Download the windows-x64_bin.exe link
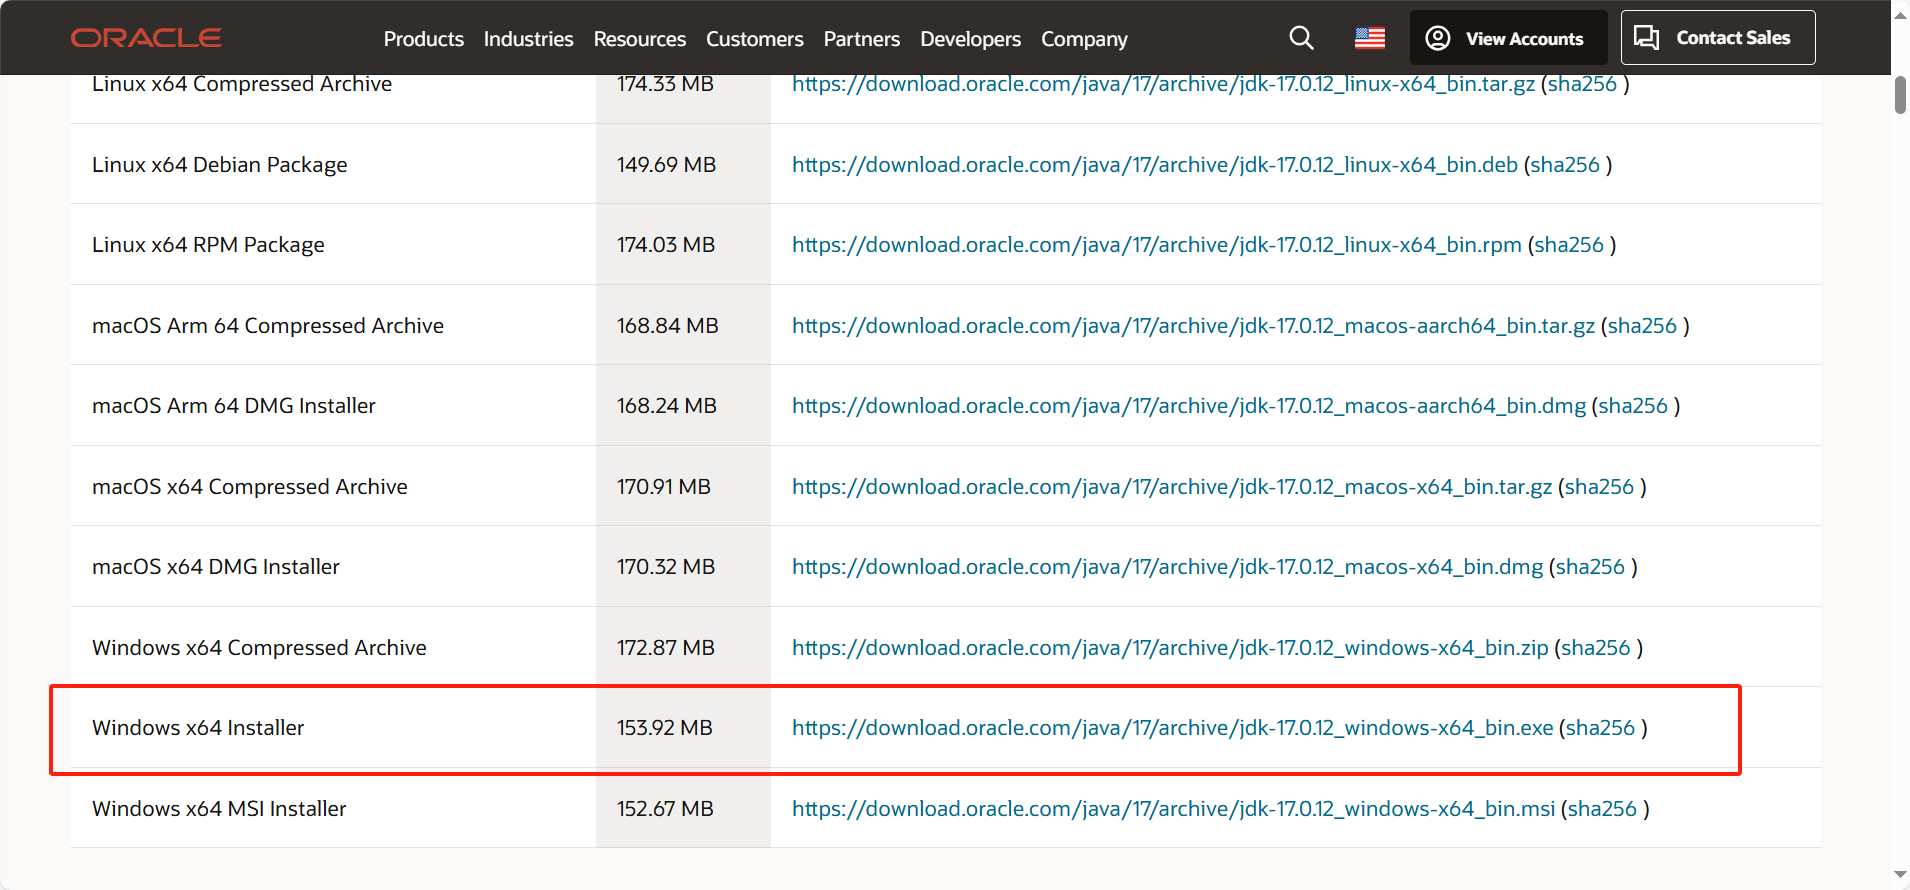 1173,728
